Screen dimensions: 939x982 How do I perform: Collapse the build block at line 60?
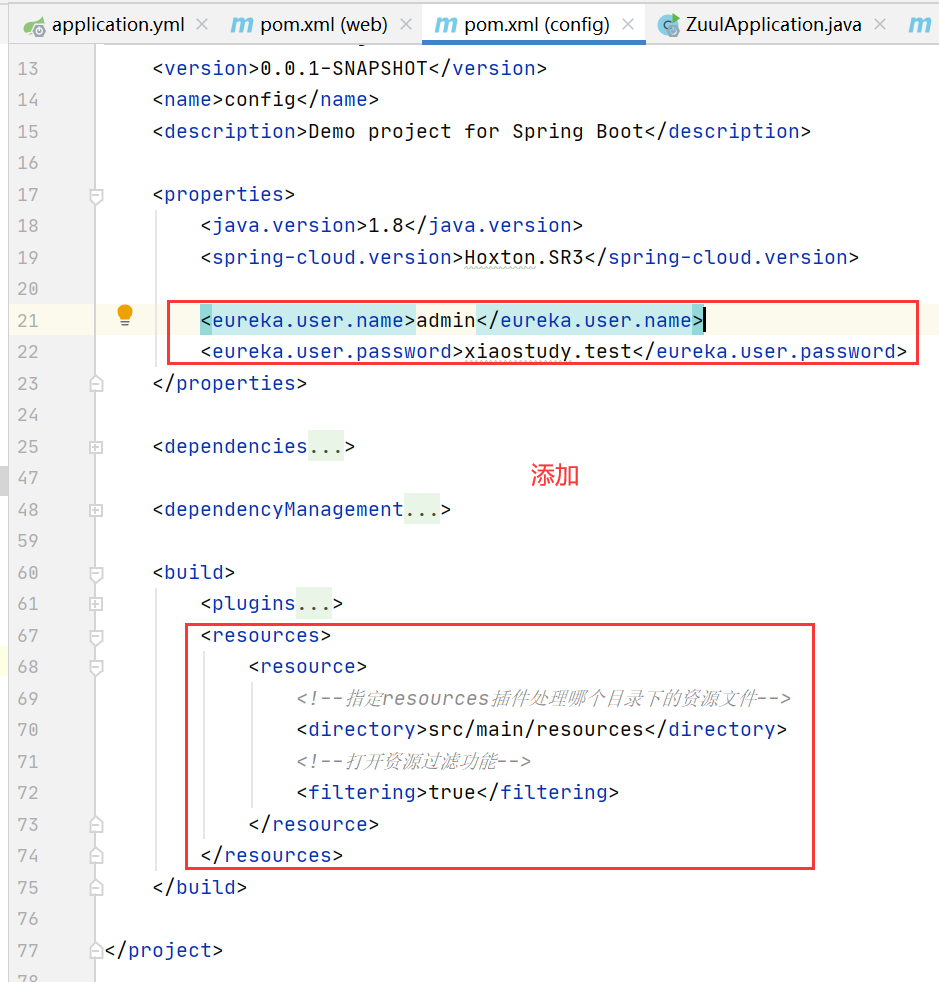click(96, 574)
